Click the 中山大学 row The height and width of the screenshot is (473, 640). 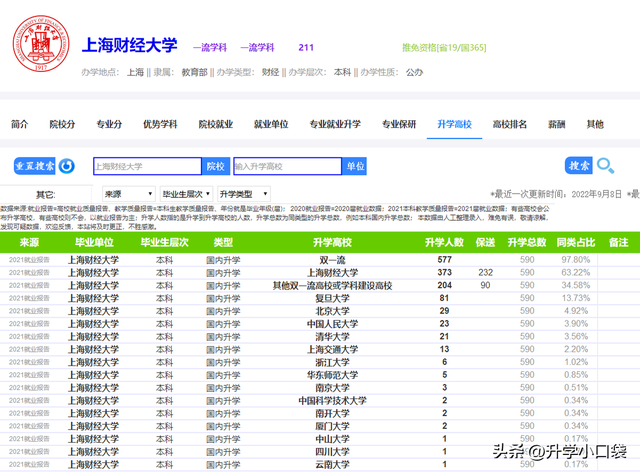click(x=320, y=439)
